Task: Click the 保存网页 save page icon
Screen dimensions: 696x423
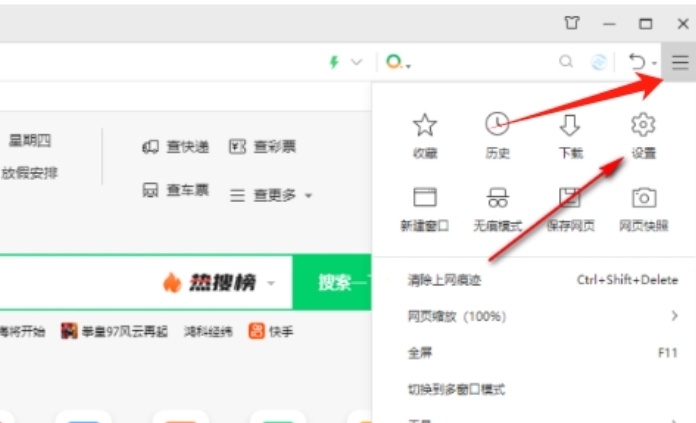Action: click(x=570, y=198)
